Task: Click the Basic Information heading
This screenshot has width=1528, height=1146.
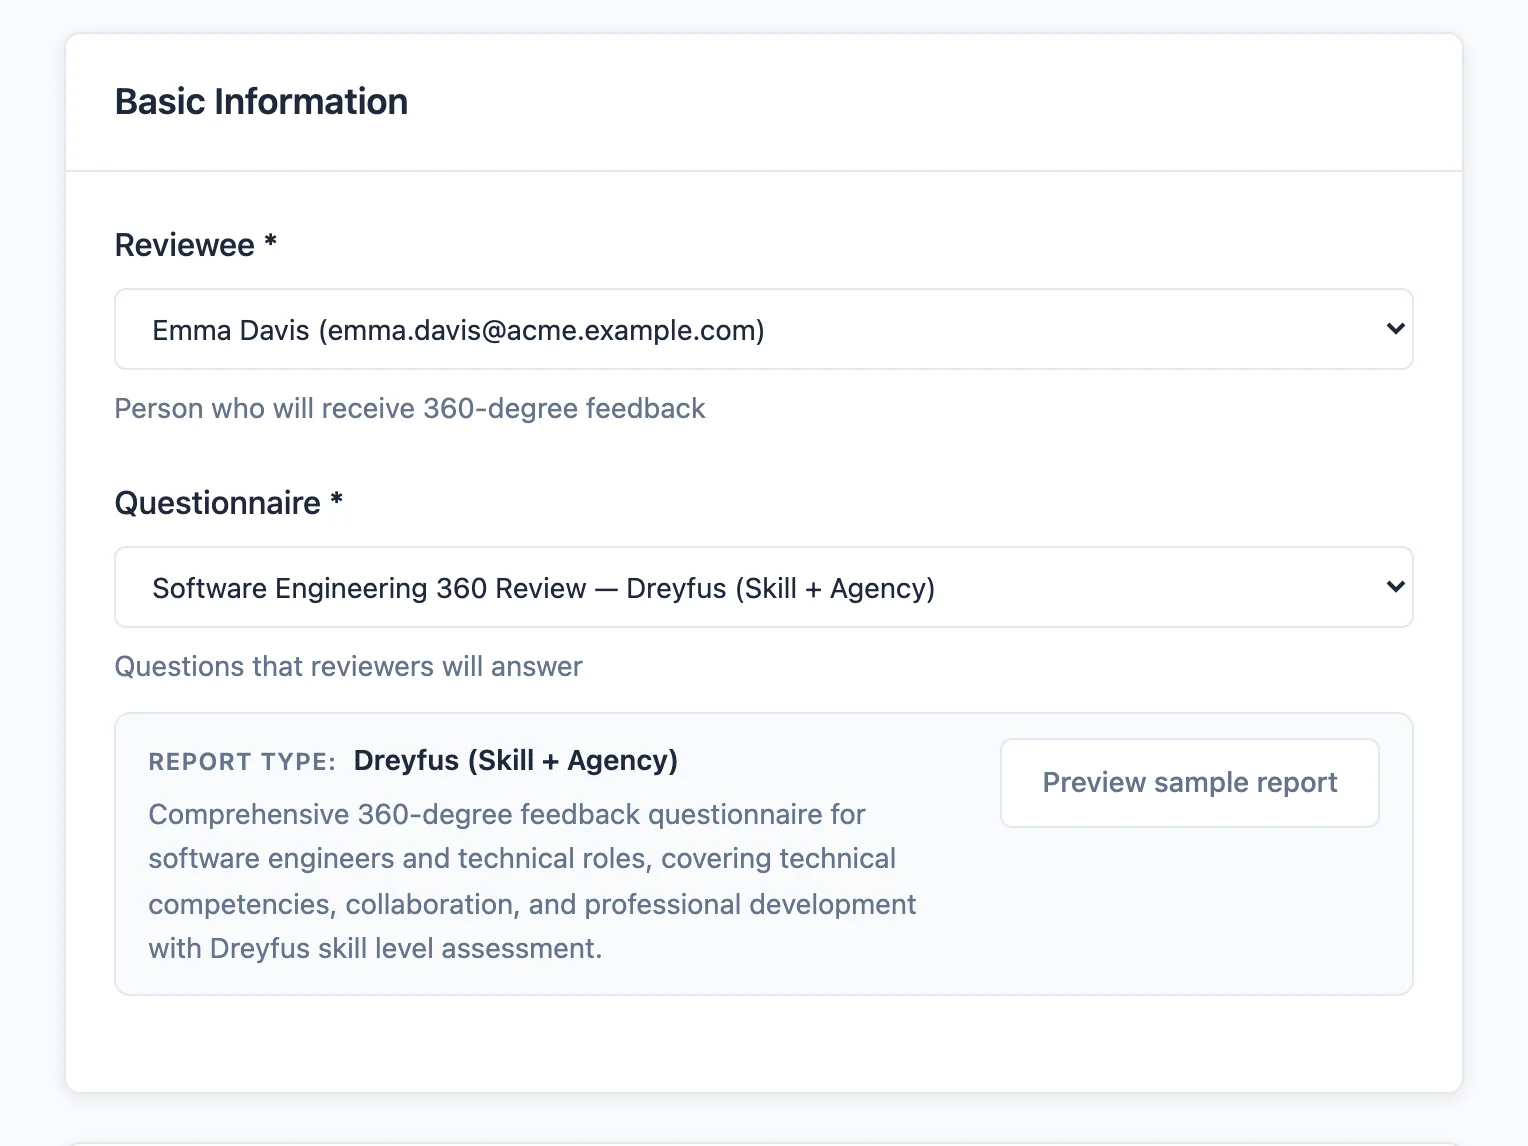Action: [261, 102]
